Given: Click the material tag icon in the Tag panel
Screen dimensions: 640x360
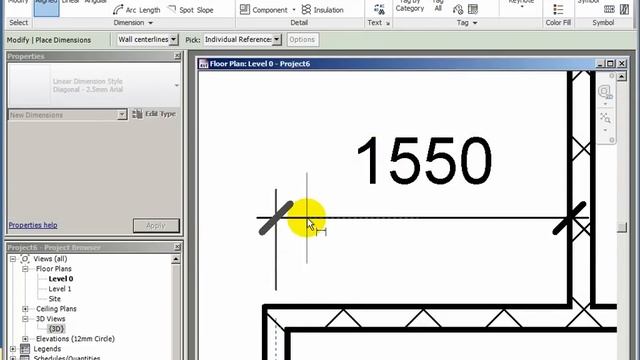Looking at the screenshot, I should (473, 9).
